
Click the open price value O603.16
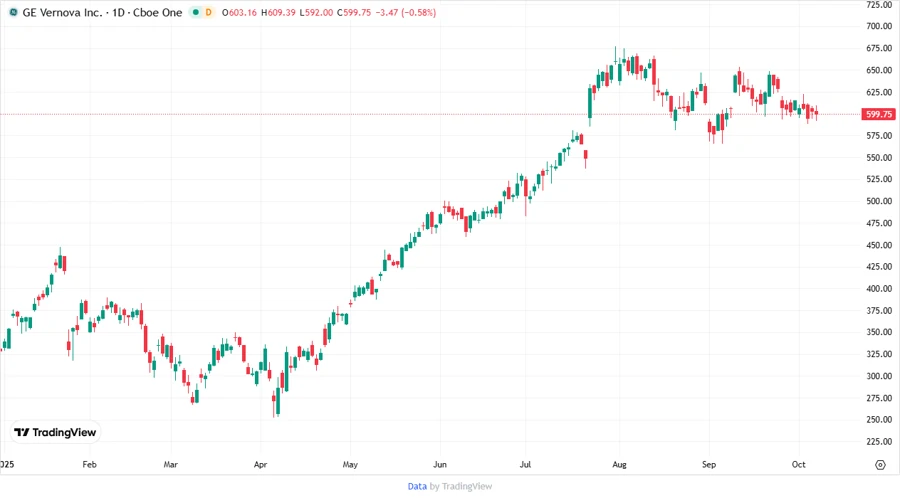243,12
